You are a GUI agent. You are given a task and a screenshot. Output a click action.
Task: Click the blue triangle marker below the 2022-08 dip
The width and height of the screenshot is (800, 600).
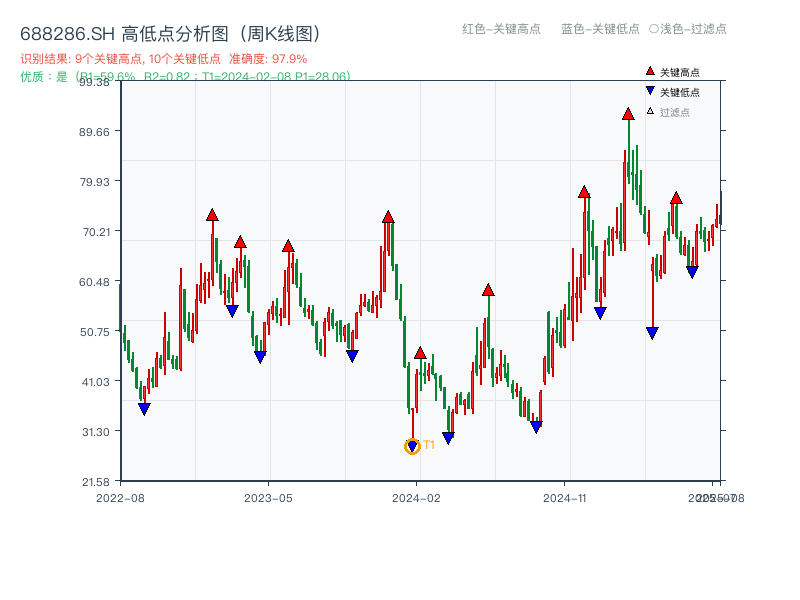tap(145, 409)
